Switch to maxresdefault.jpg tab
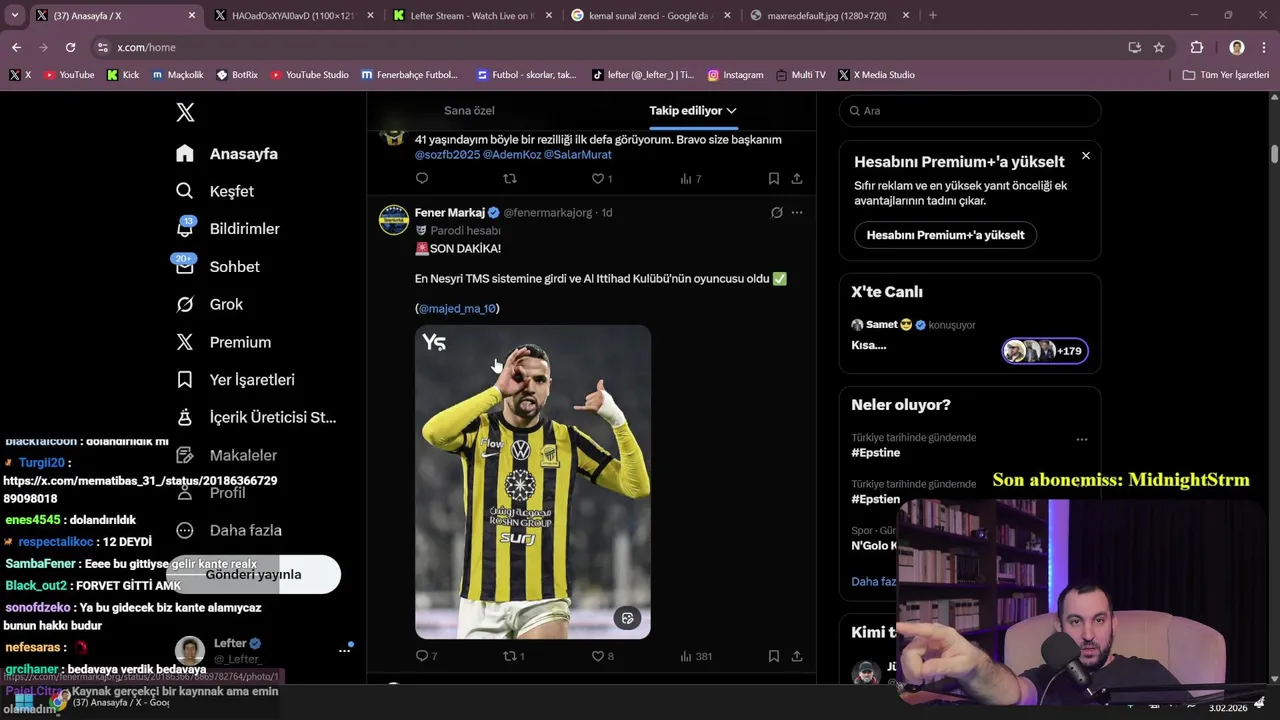Viewport: 1280px width, 720px height. click(x=828, y=15)
